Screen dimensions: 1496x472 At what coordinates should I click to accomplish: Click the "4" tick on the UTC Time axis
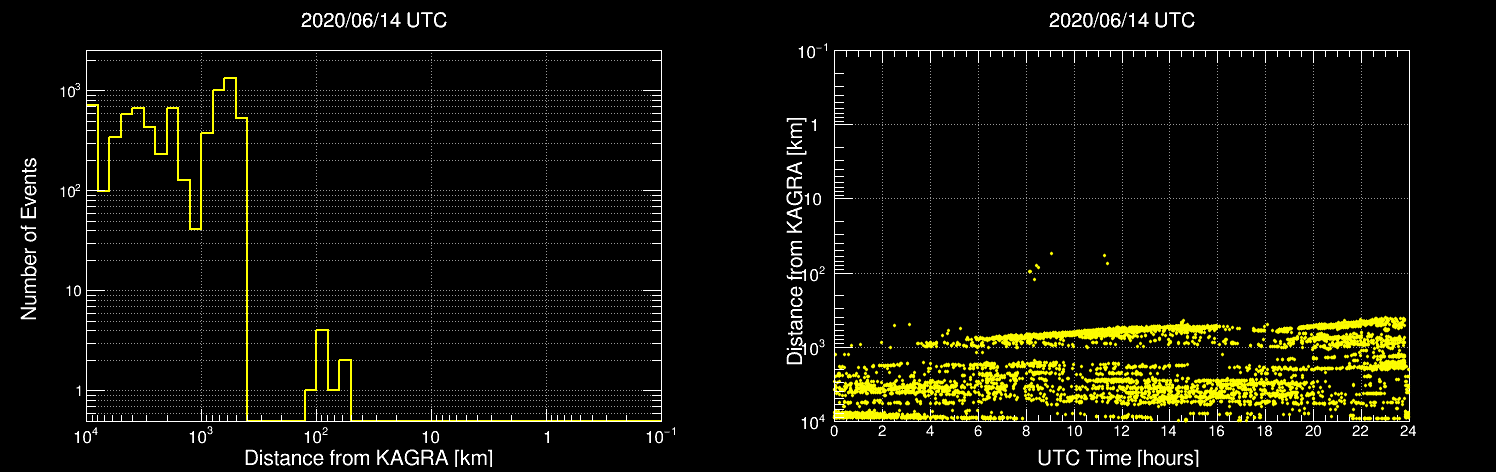pyautogui.click(x=930, y=430)
